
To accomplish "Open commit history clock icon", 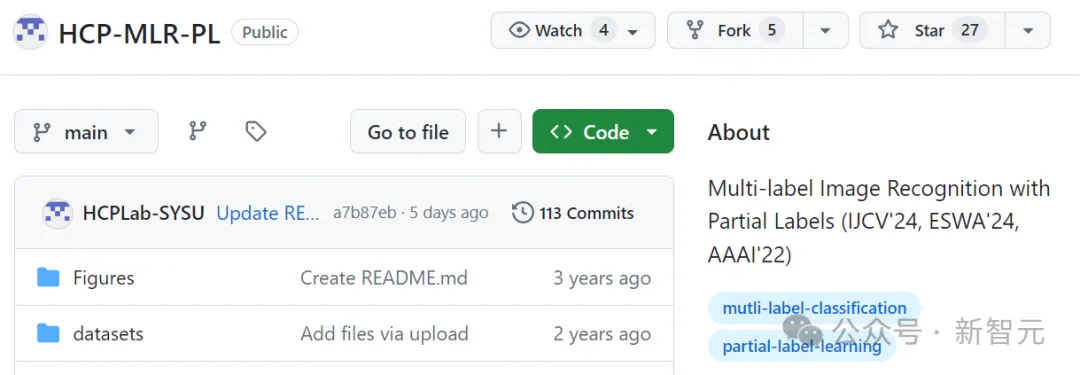I will [523, 213].
